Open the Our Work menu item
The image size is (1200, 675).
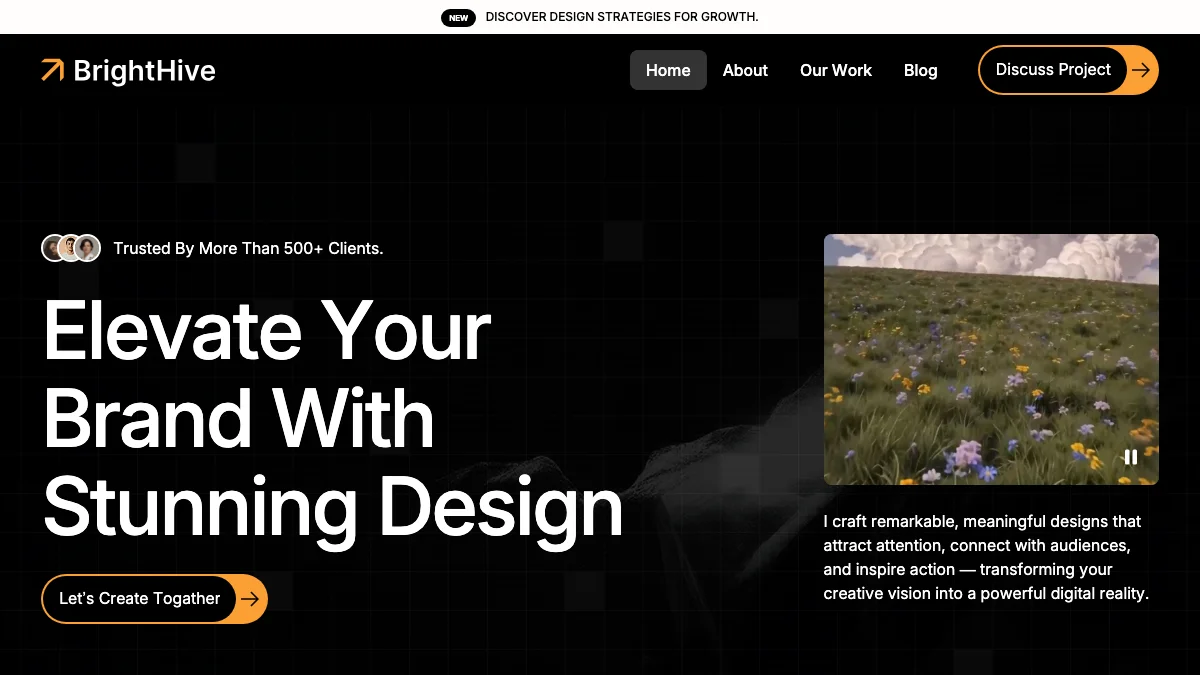click(836, 70)
